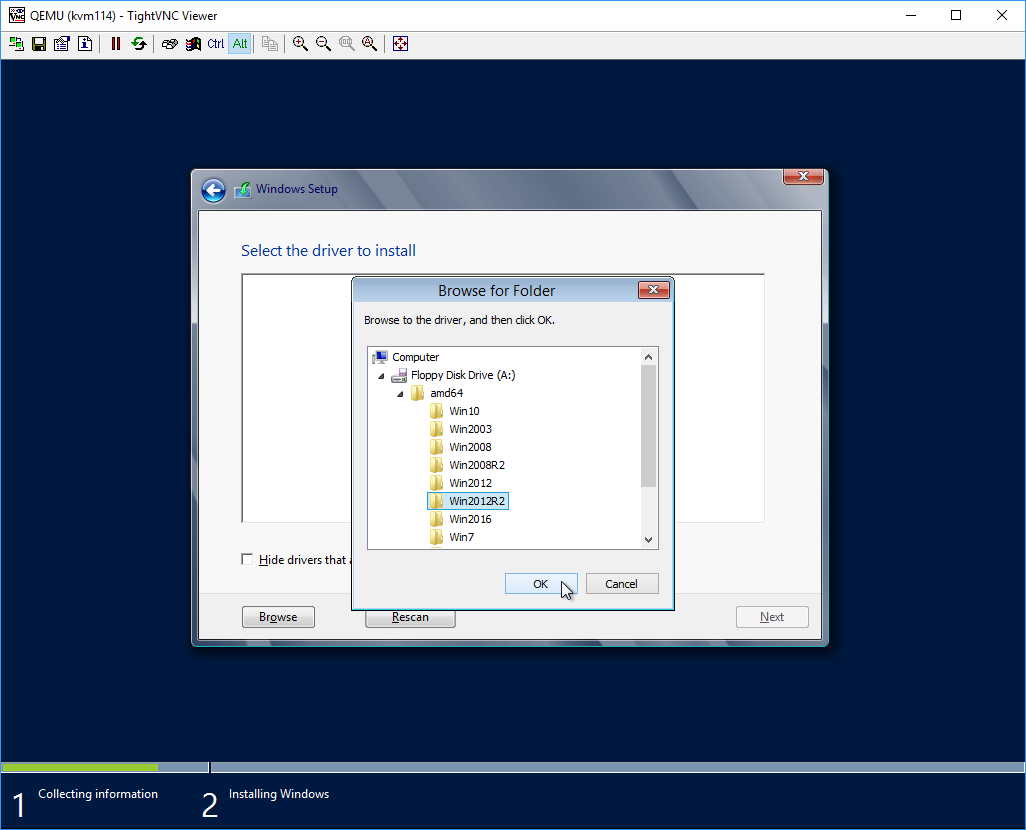Click Cancel in Browse for Folder

pos(622,584)
